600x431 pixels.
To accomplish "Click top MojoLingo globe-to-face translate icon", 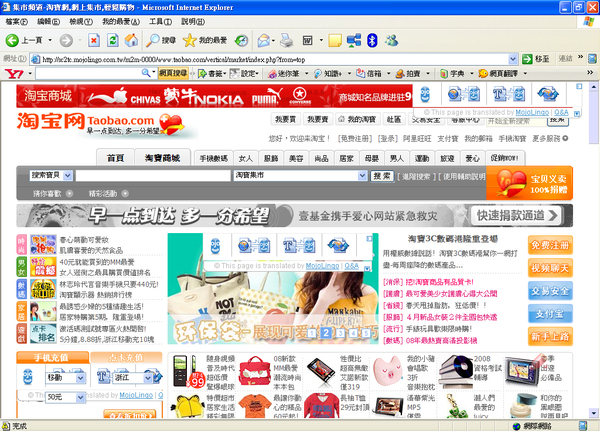I will click(464, 94).
